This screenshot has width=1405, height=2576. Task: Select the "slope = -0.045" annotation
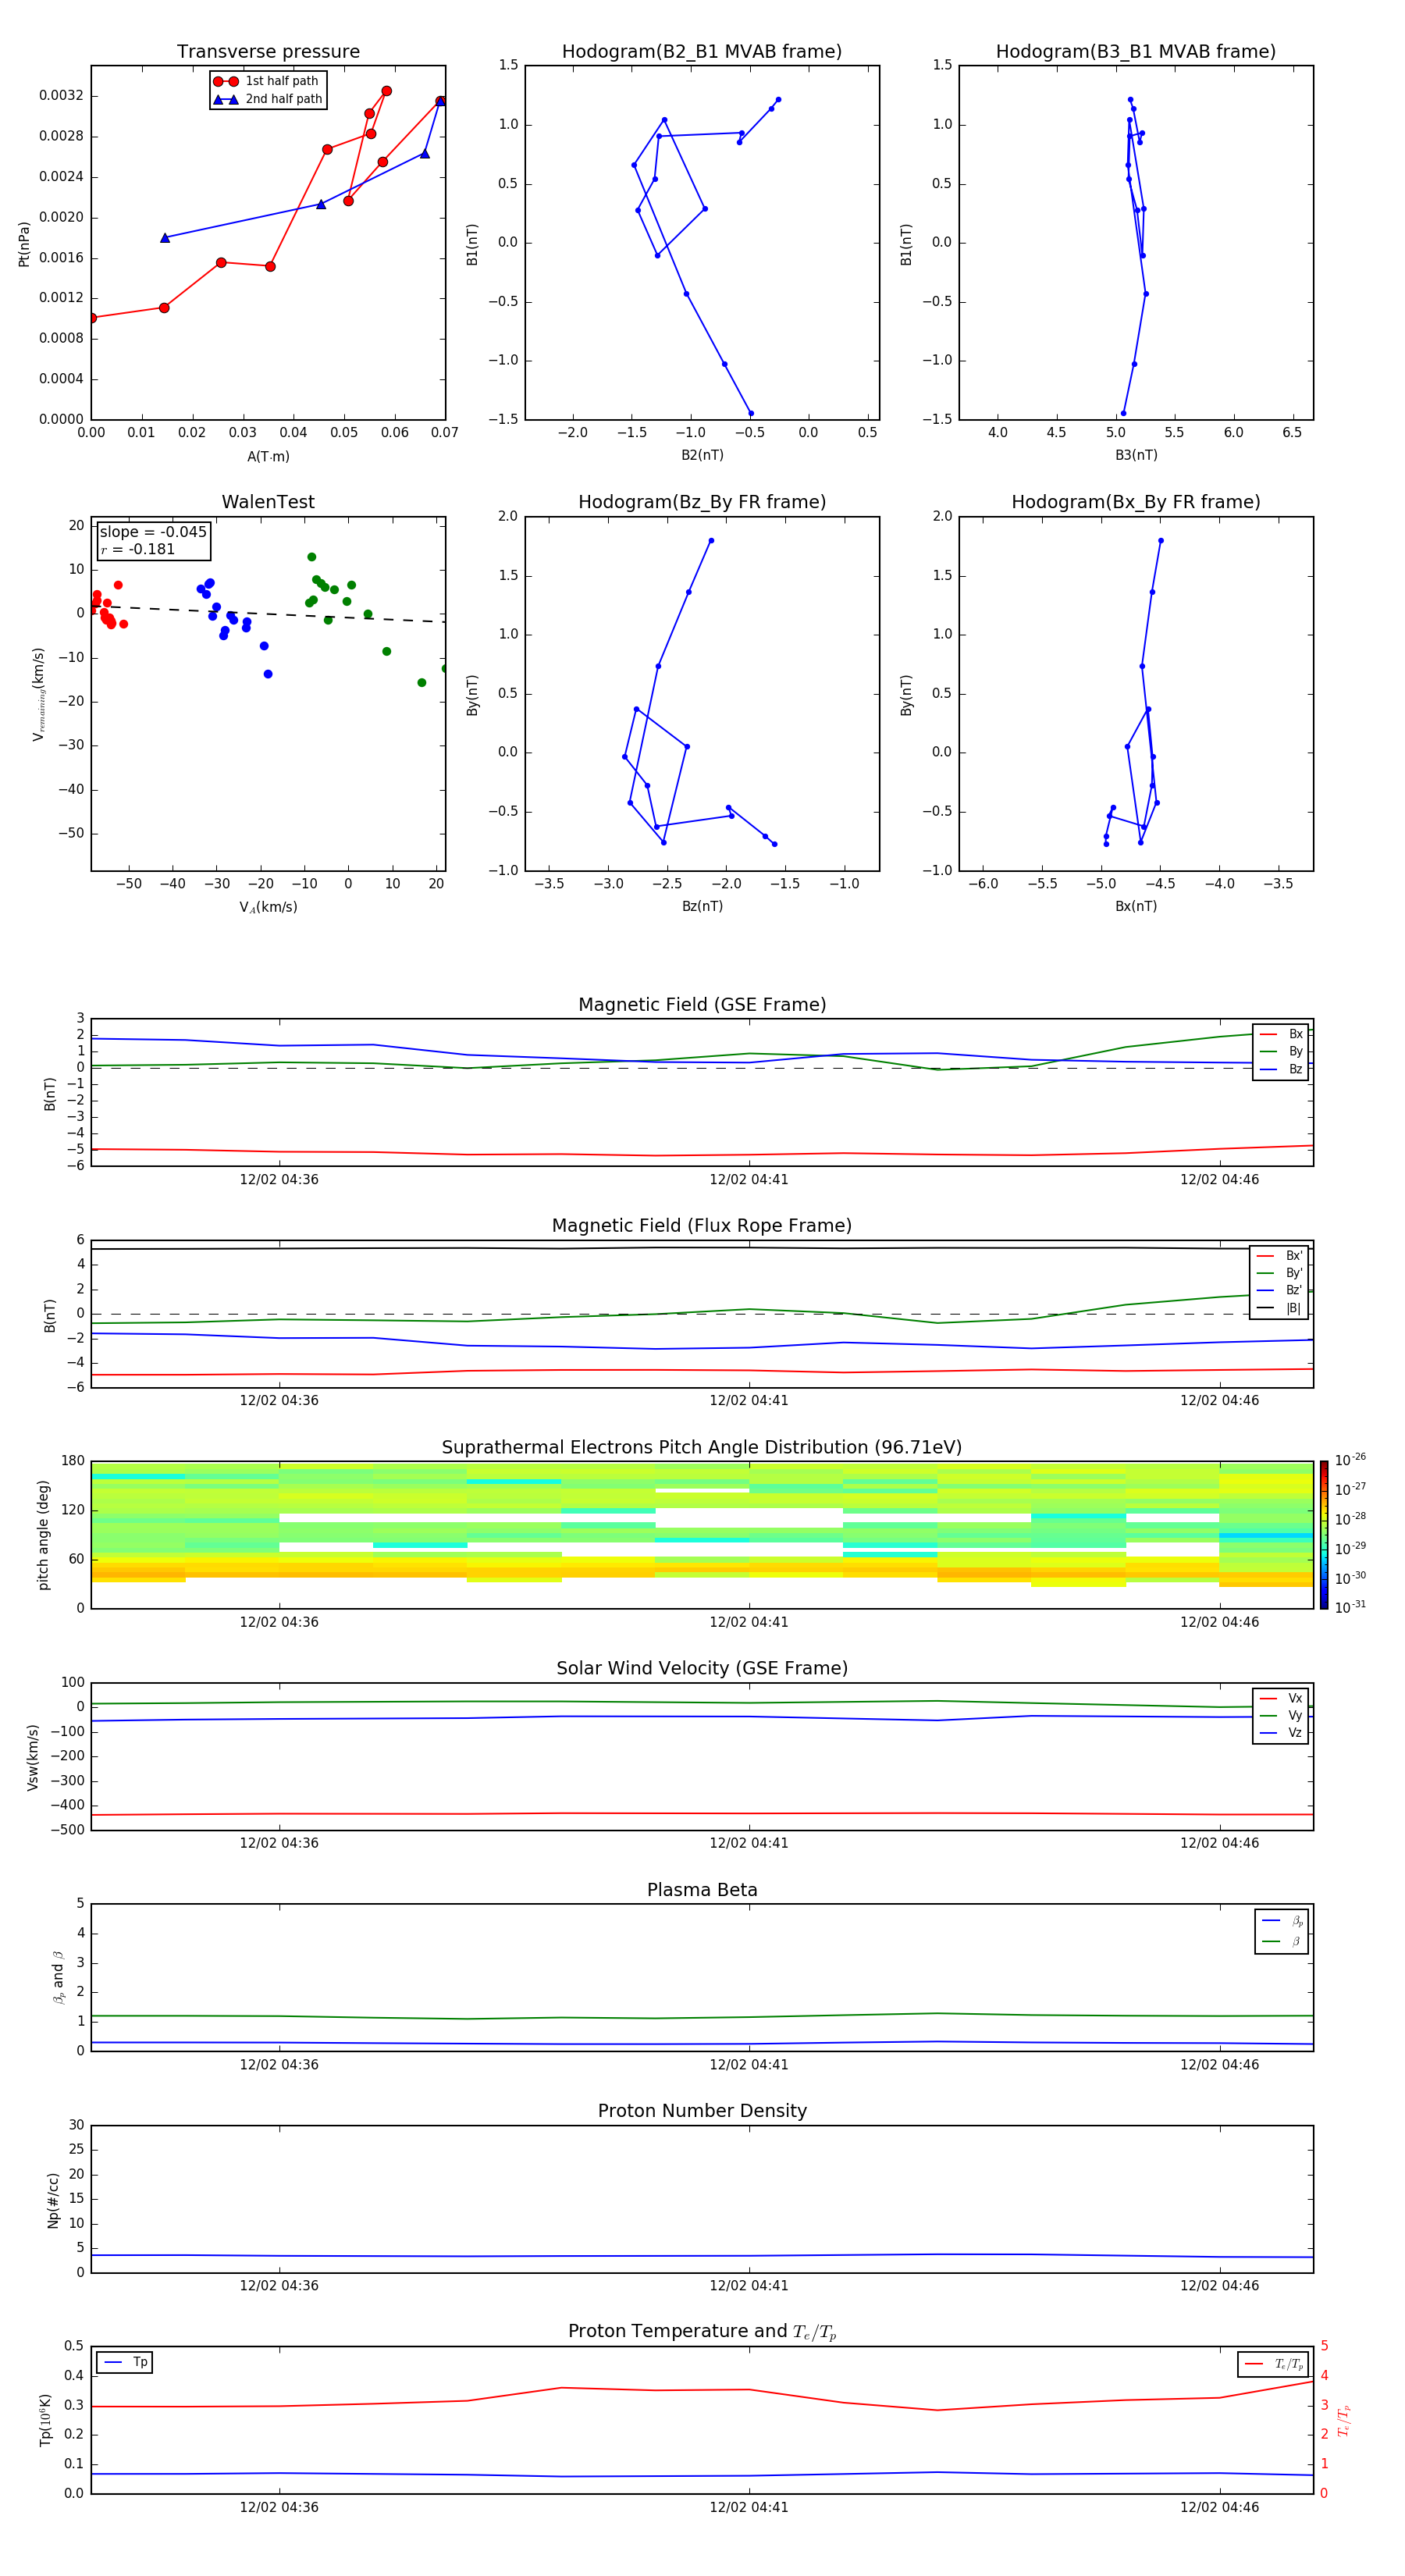point(153,532)
